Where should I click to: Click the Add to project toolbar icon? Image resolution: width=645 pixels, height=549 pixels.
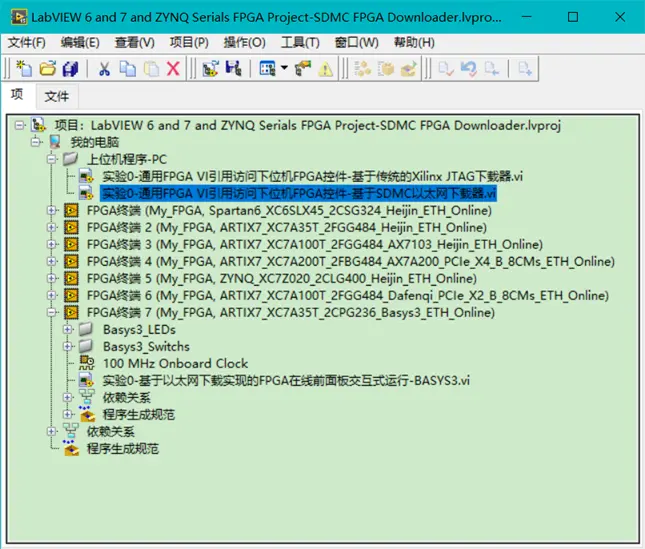pyautogui.click(x=210, y=68)
